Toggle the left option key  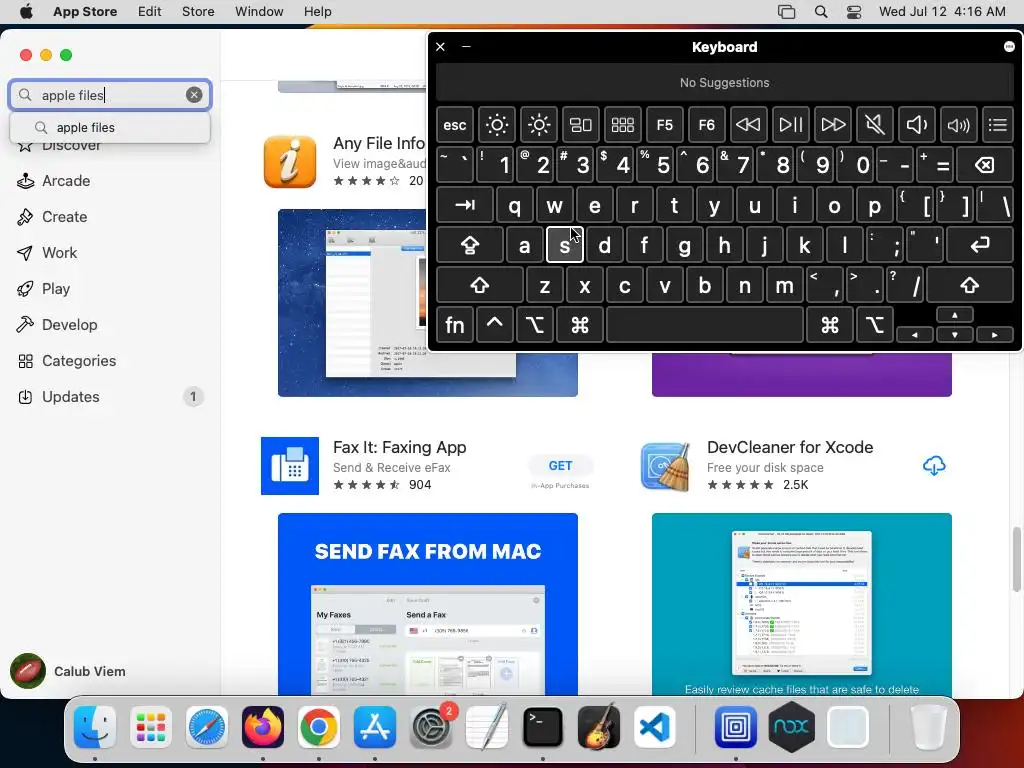(534, 325)
